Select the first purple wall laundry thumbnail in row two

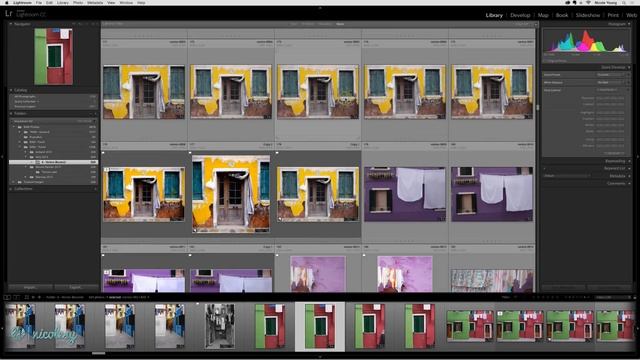click(405, 194)
